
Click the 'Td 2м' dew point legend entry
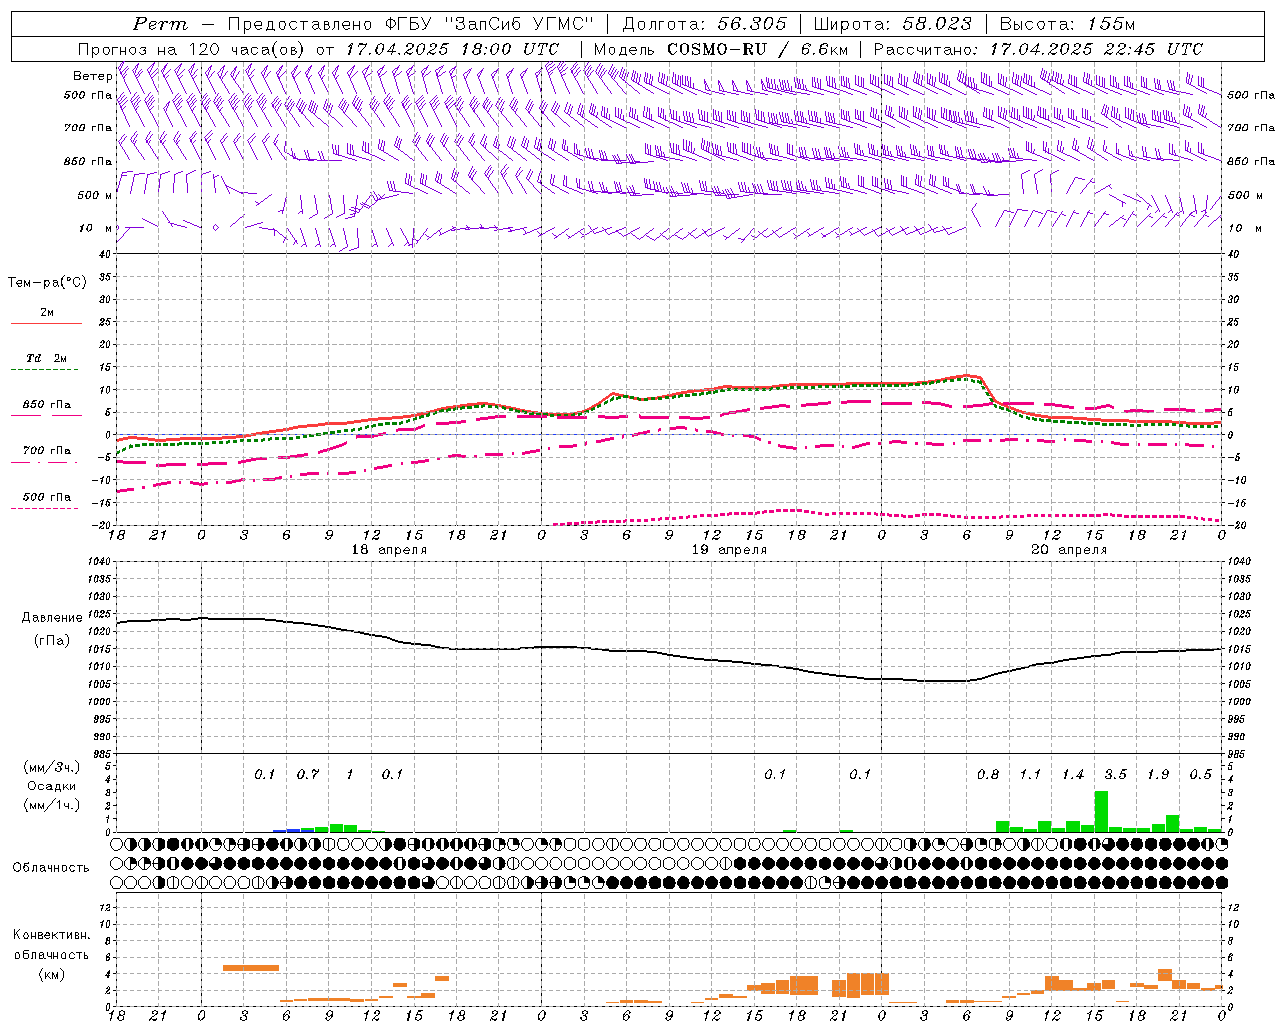point(47,358)
